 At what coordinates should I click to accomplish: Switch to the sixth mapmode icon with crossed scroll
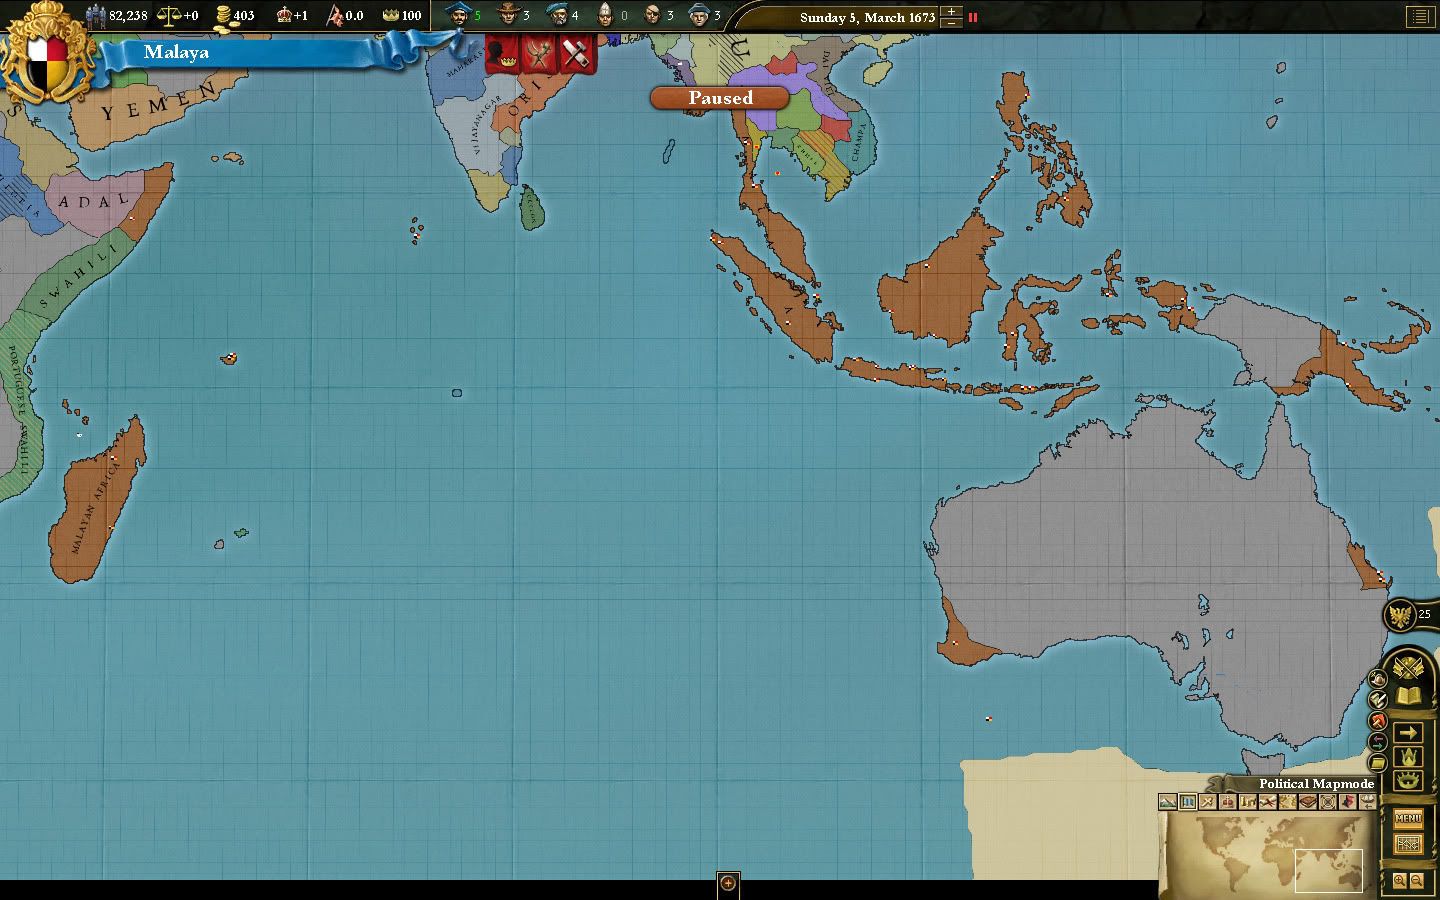coord(1267,801)
